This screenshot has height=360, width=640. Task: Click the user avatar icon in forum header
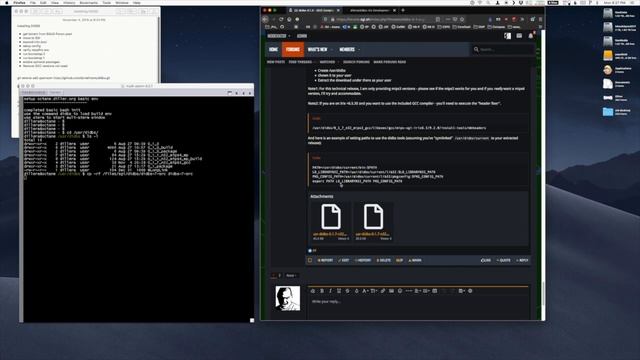click(x=507, y=36)
